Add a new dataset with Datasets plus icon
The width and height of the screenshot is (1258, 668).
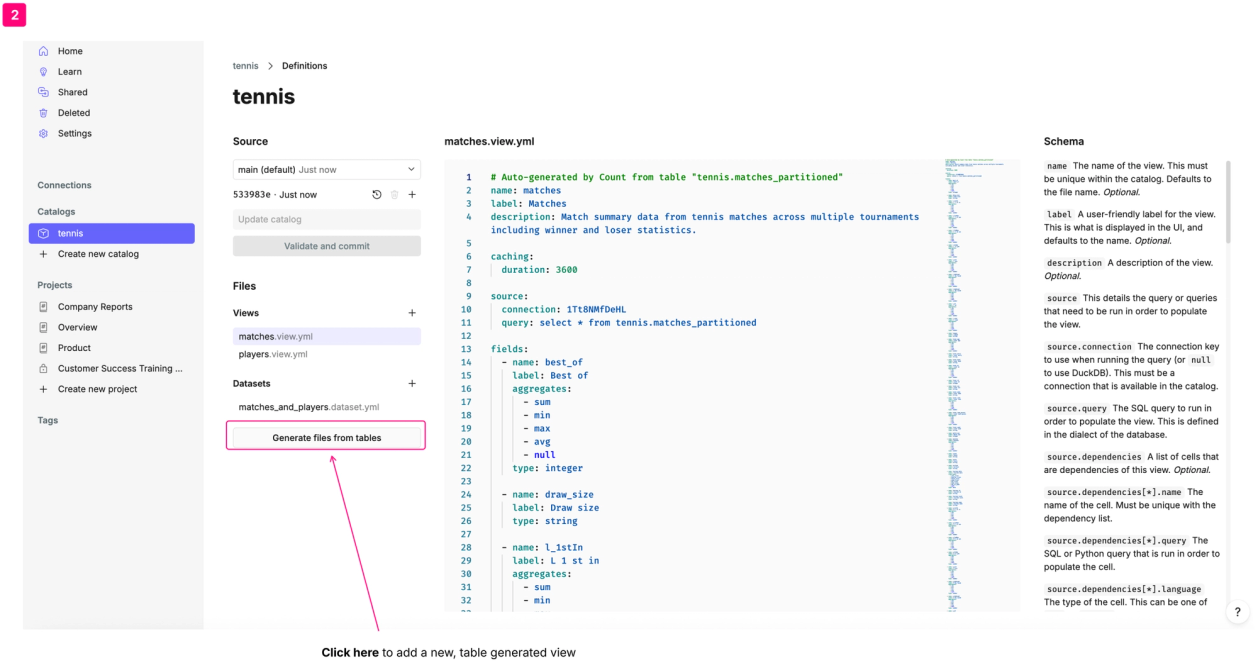click(412, 383)
